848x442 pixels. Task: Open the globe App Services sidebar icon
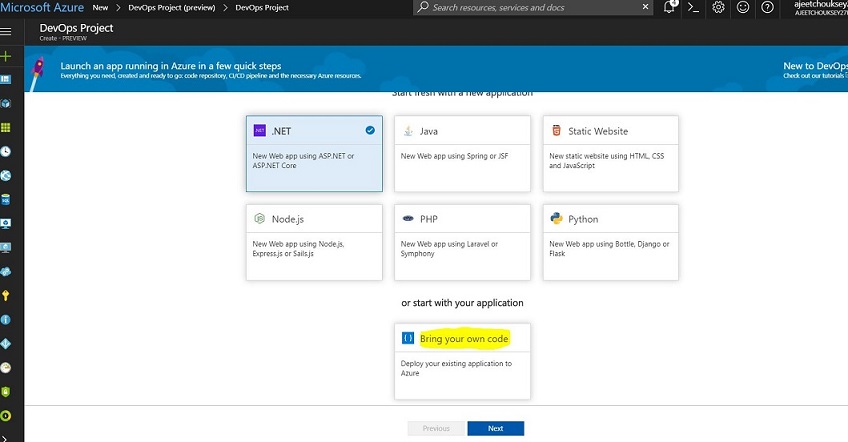pyautogui.click(x=5, y=175)
